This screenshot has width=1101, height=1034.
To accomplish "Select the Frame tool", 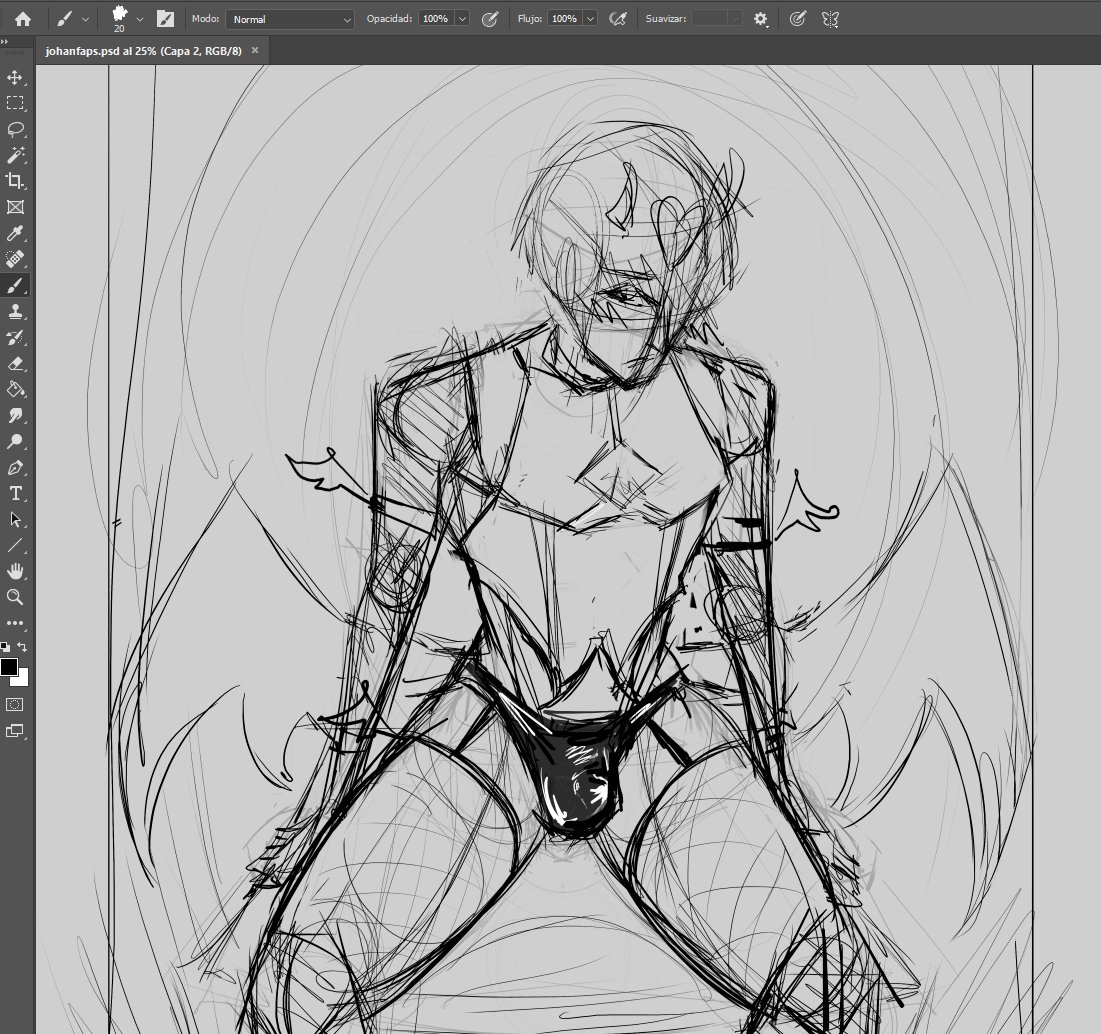I will tap(15, 207).
